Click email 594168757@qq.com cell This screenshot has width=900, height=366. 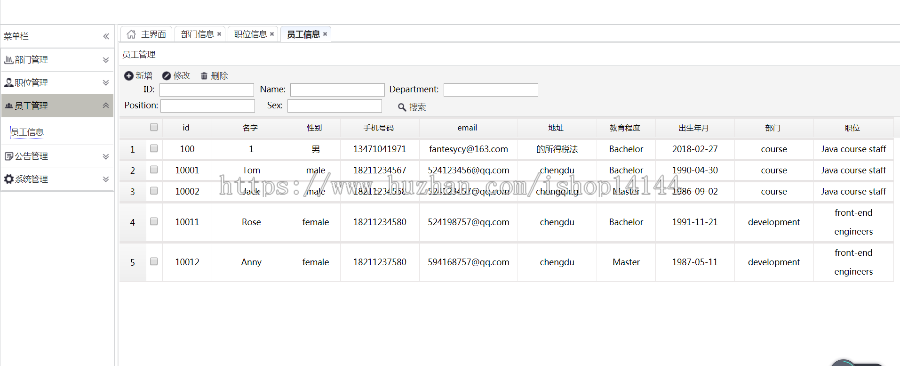(468, 262)
